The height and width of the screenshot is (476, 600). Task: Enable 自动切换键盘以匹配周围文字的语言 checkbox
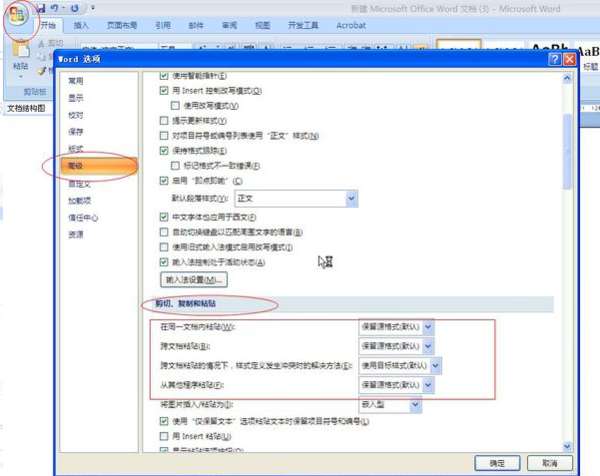point(164,232)
